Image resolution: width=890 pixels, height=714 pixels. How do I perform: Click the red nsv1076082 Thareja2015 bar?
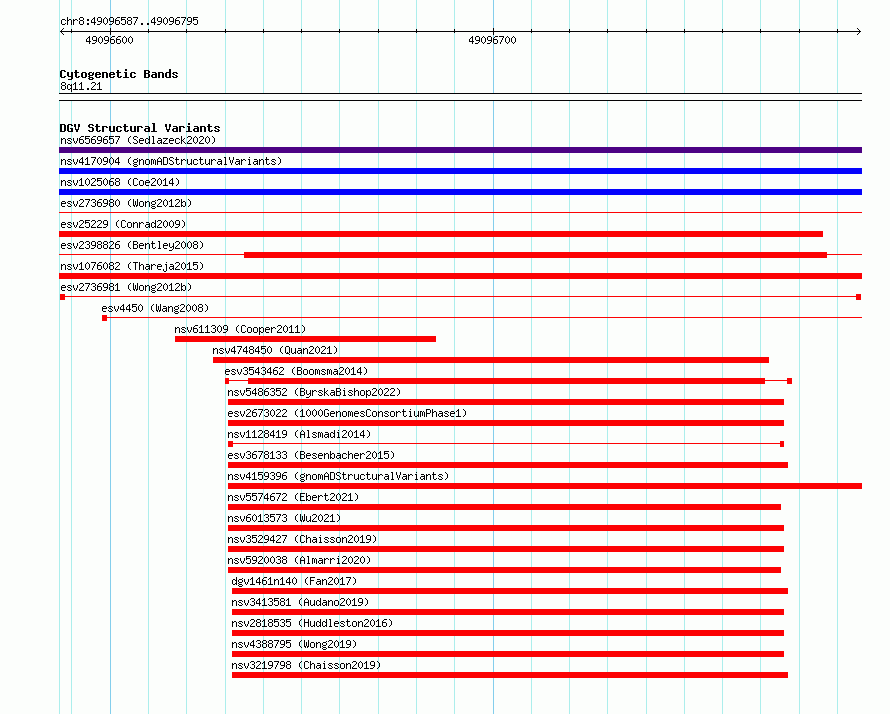click(460, 276)
